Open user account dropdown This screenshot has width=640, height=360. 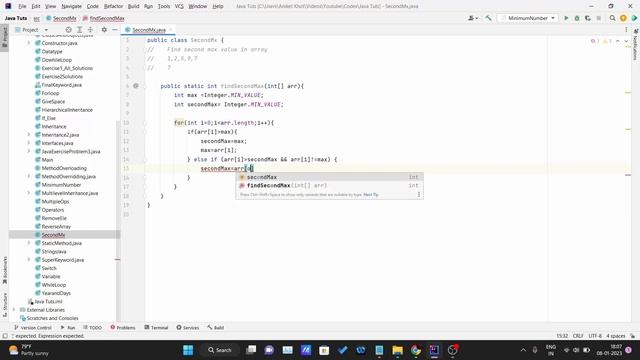[x=473, y=18]
